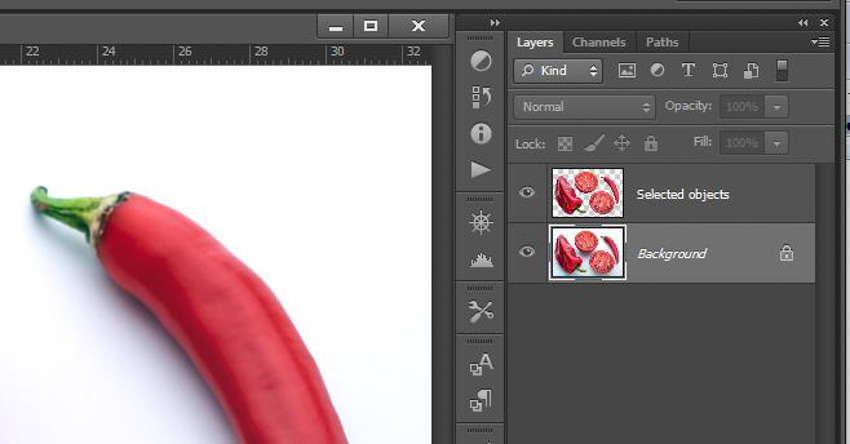
Task: Switch to the Layers tab
Action: point(535,42)
